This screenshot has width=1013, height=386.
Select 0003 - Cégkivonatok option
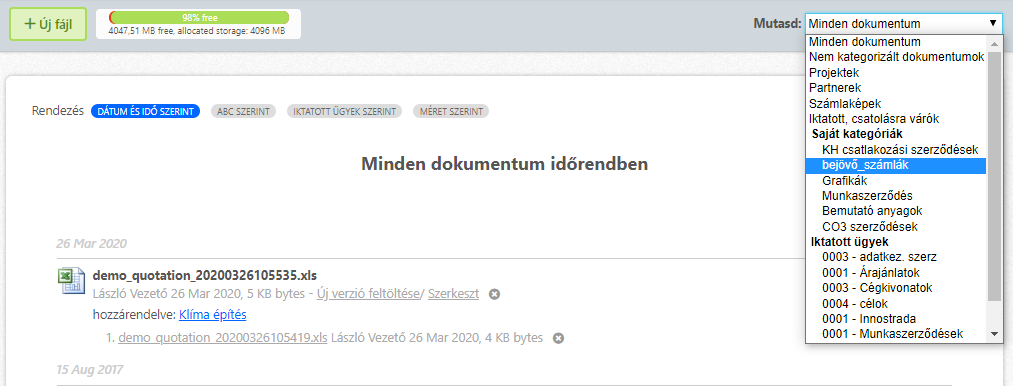point(895,288)
